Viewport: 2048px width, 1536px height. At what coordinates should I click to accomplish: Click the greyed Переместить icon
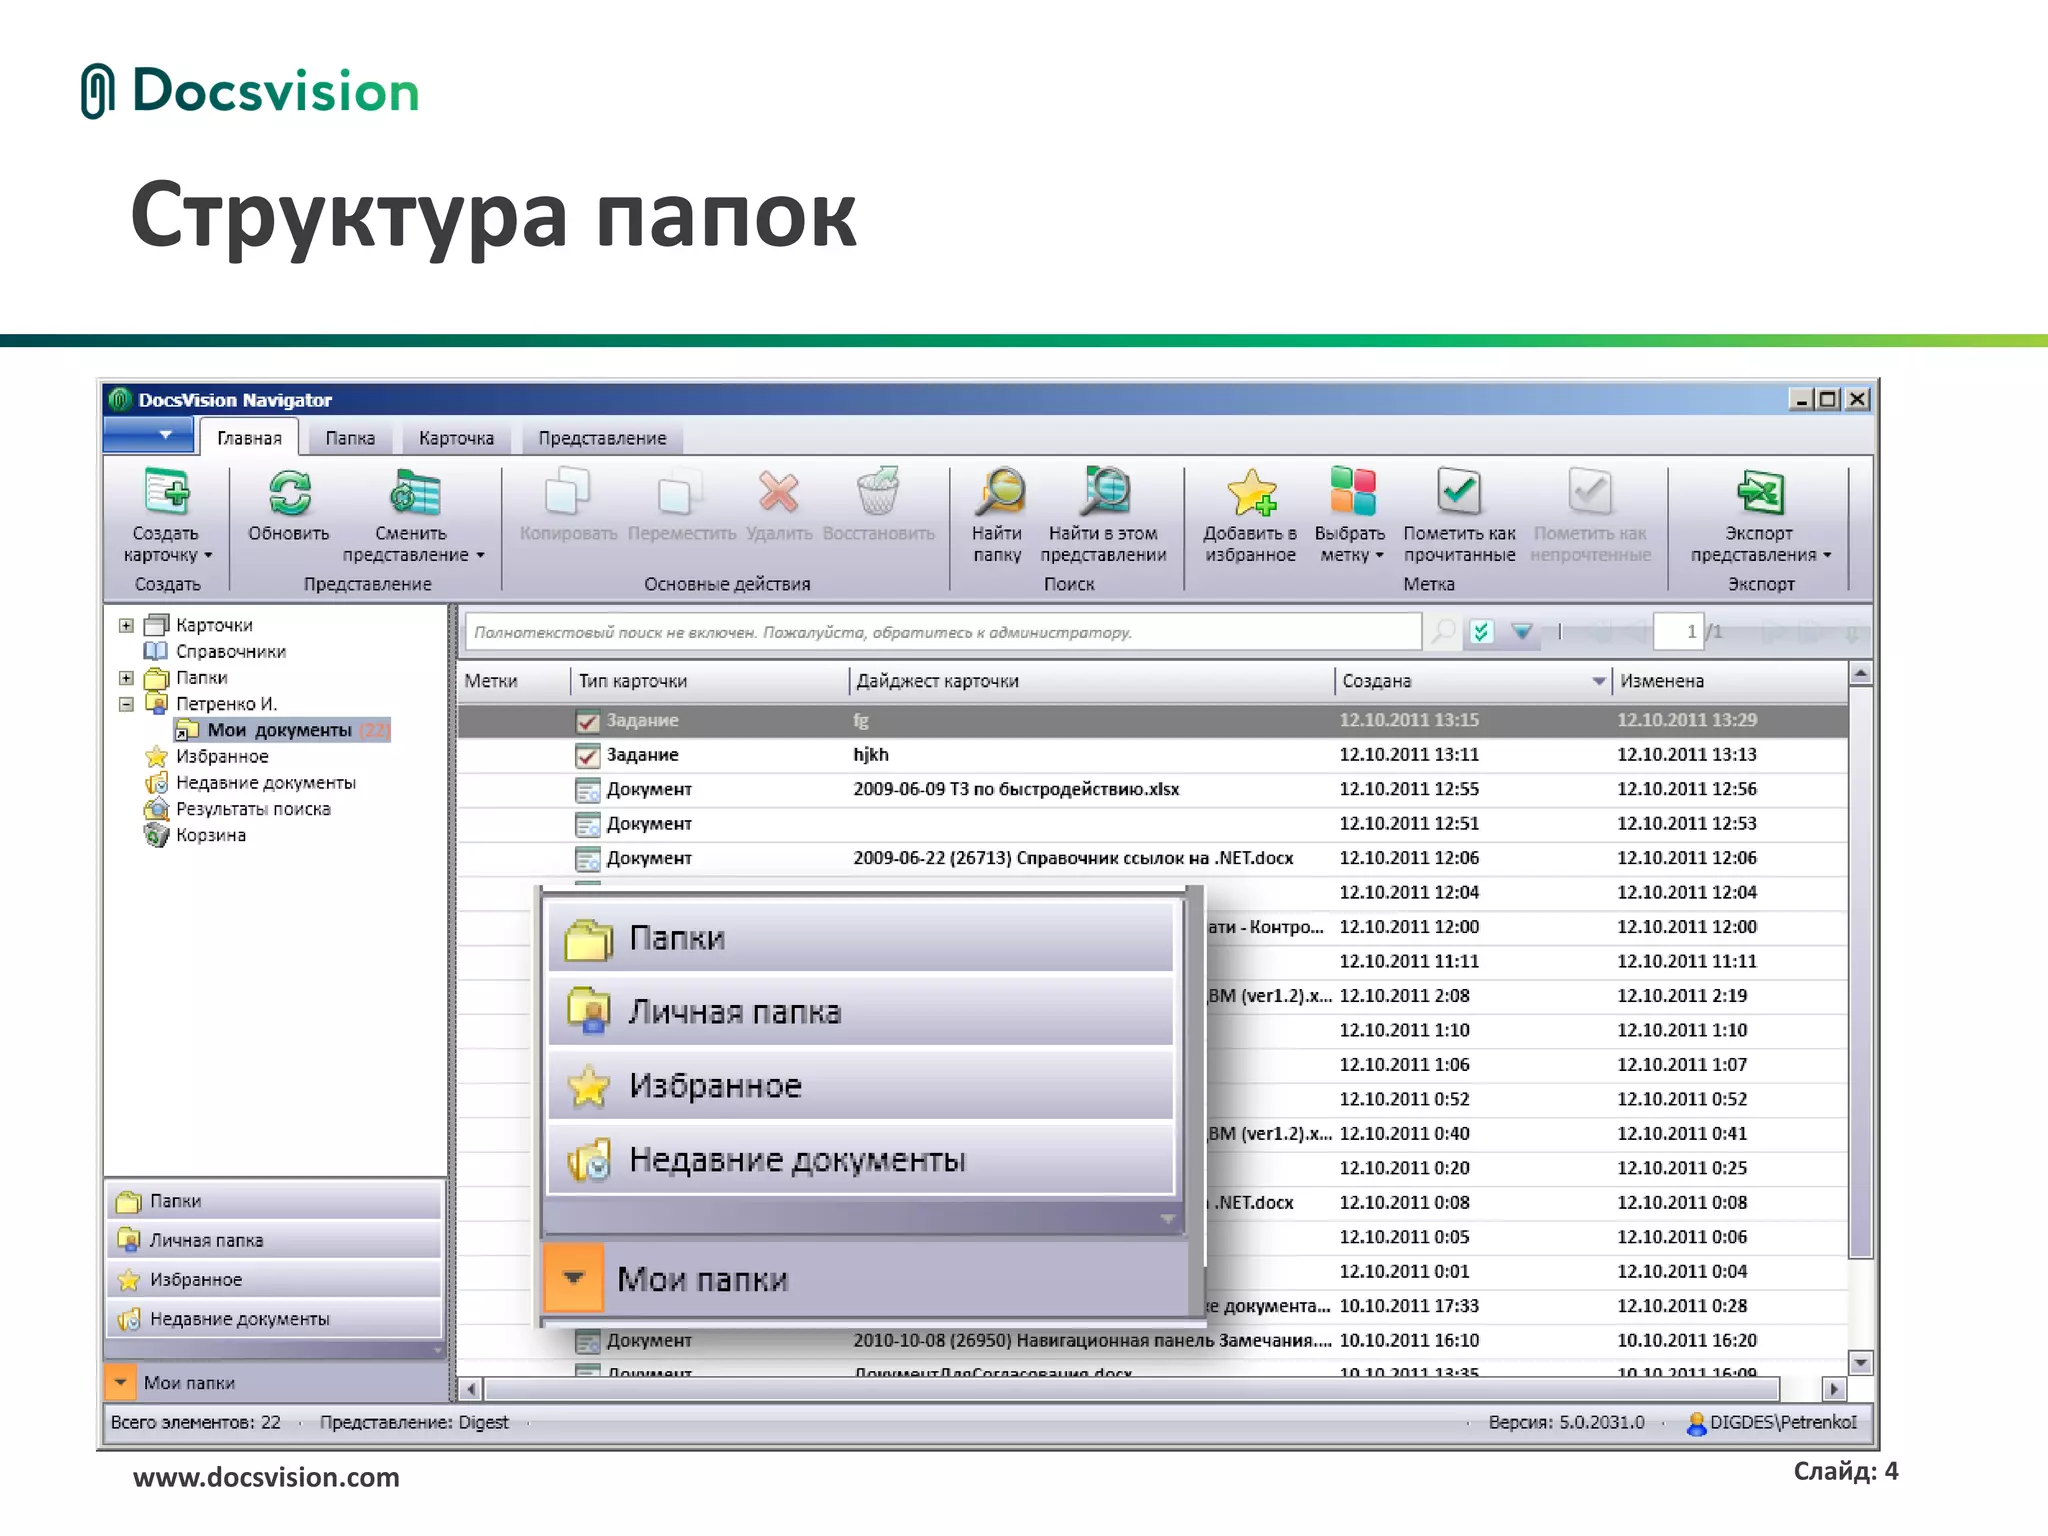pos(680,492)
